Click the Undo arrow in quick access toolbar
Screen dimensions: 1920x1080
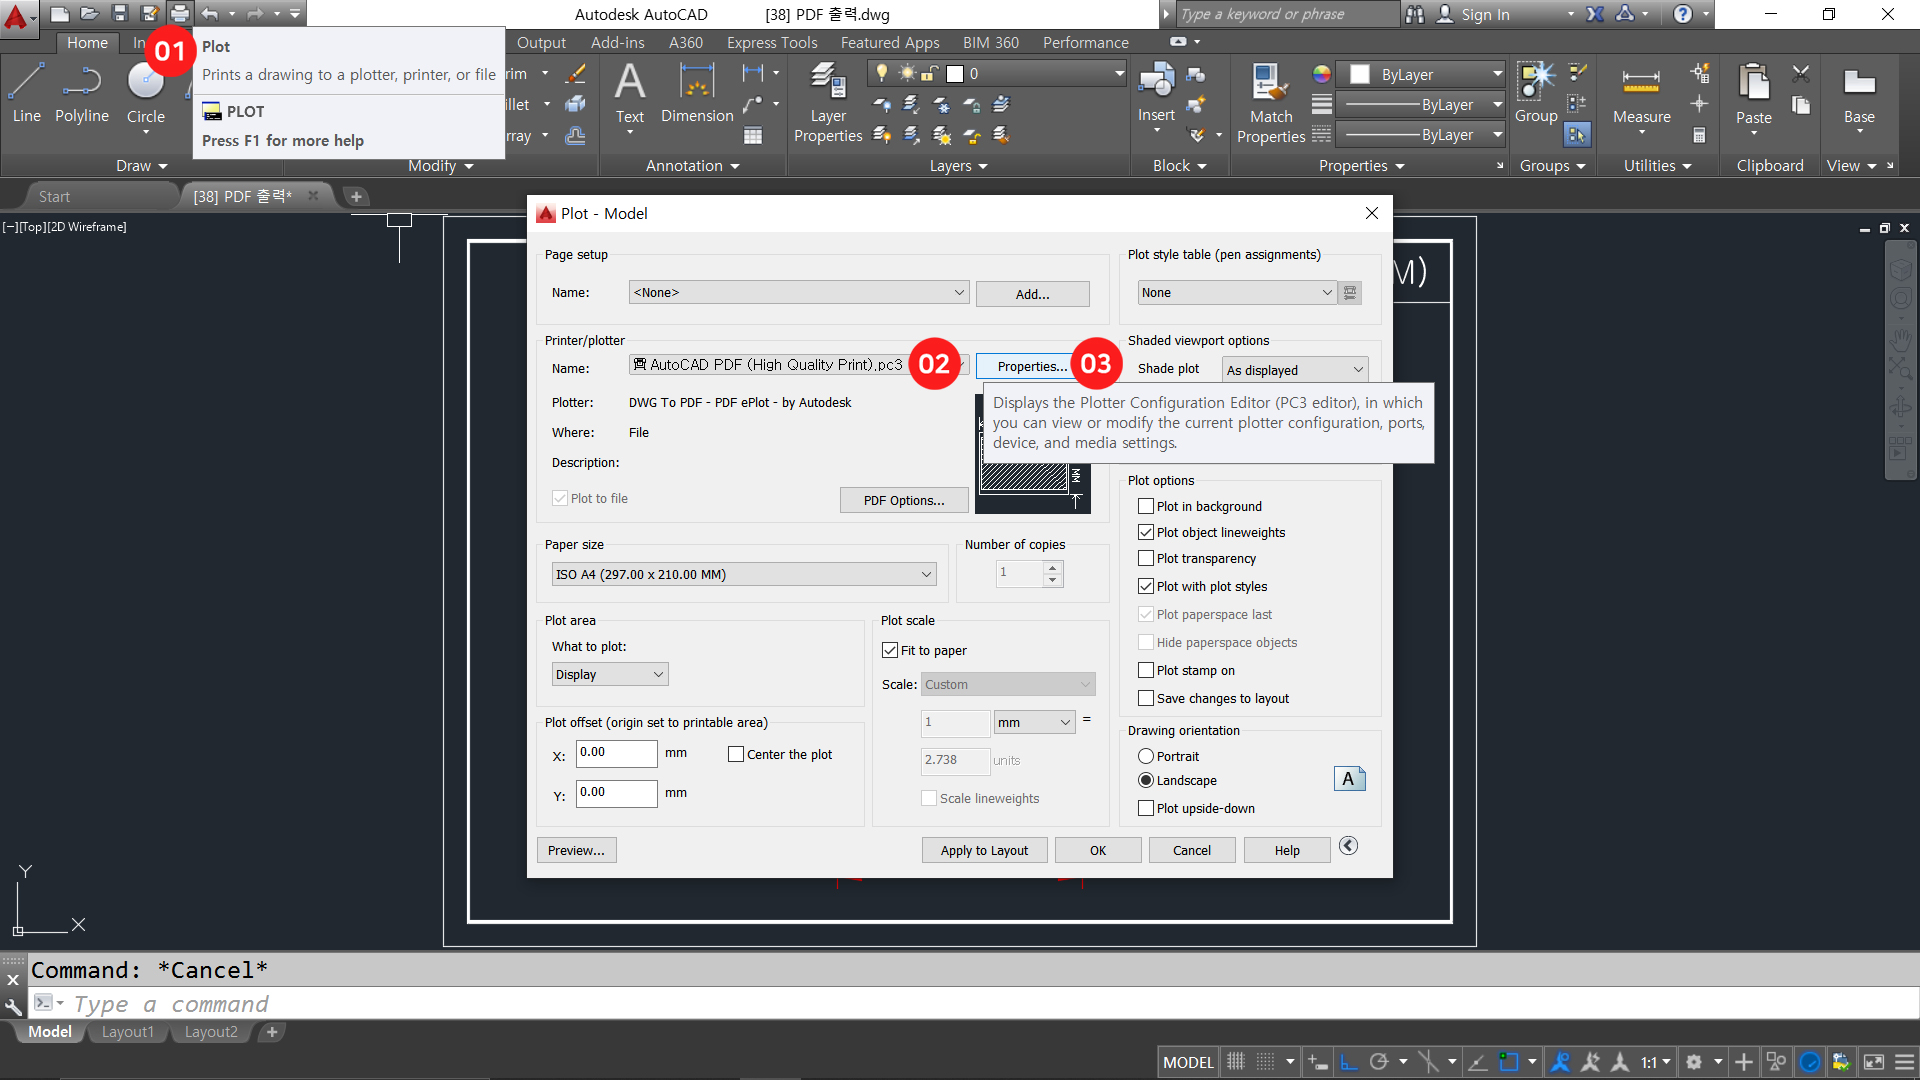tap(209, 13)
